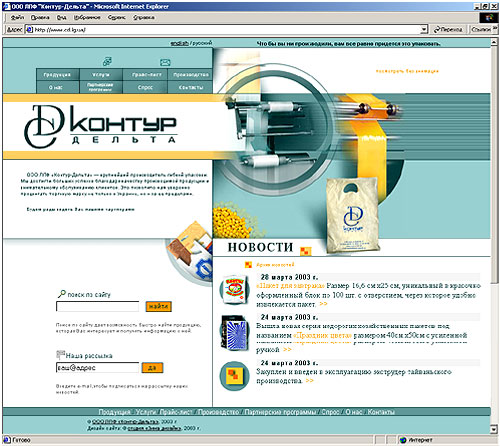Open the Услуги navigation tab

click(101, 75)
